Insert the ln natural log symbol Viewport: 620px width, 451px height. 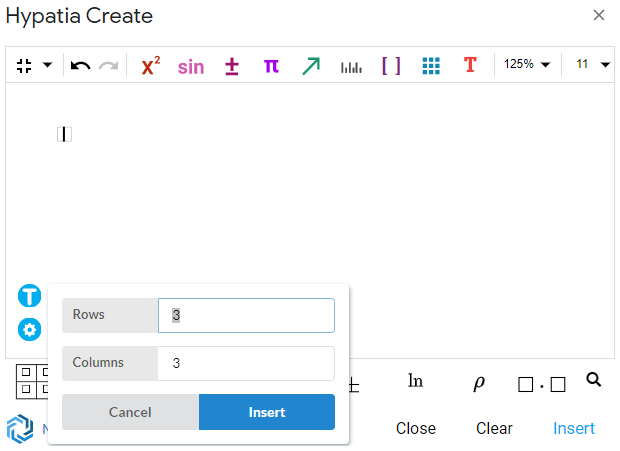coord(415,381)
